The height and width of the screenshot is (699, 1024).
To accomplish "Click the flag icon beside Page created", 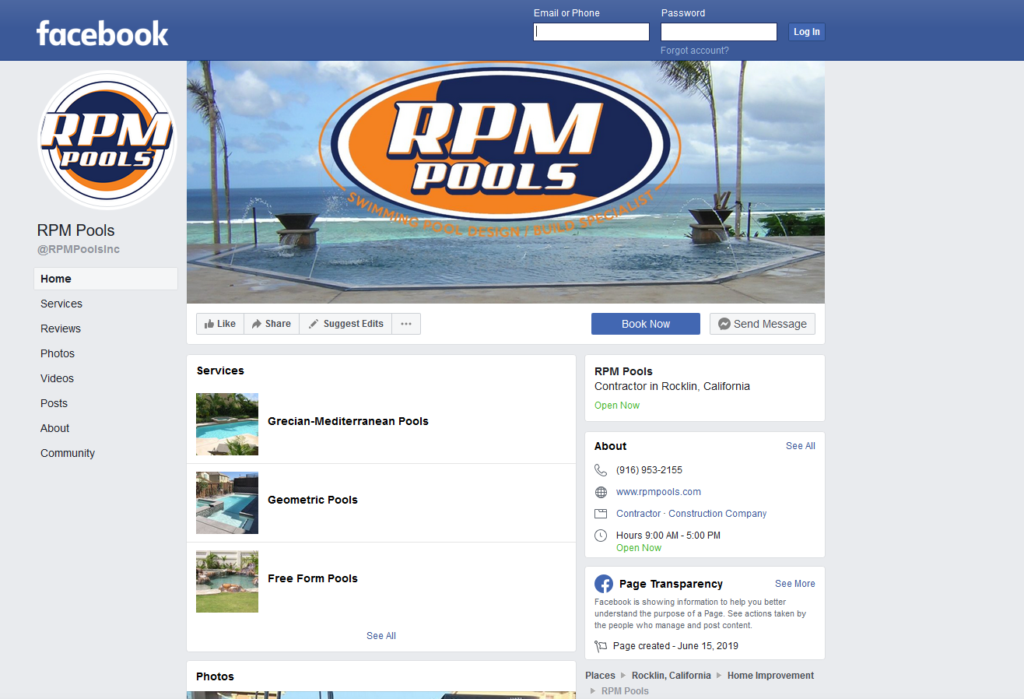I will tap(600, 646).
